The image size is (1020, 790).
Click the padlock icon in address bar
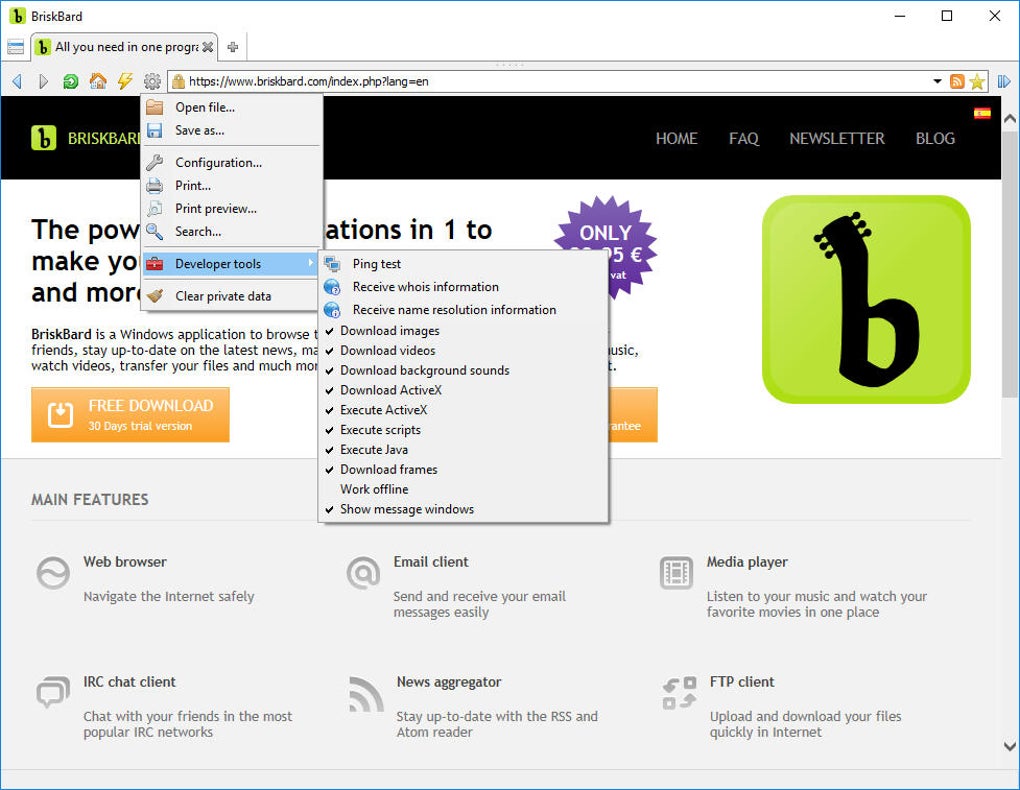click(178, 81)
